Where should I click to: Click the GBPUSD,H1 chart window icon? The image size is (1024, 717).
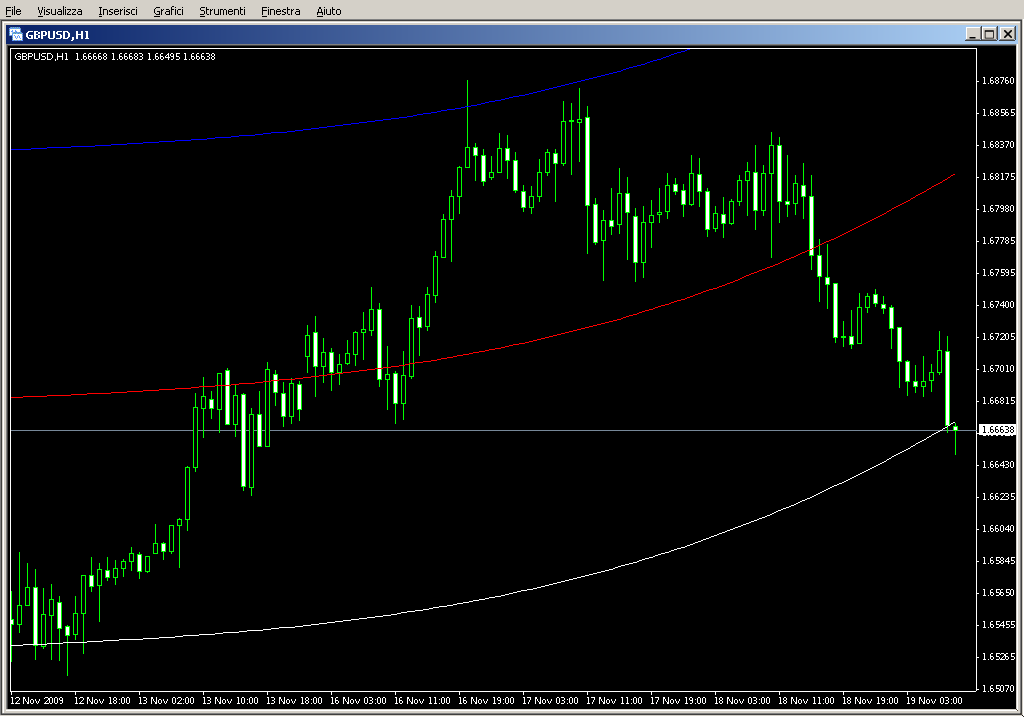(x=16, y=35)
